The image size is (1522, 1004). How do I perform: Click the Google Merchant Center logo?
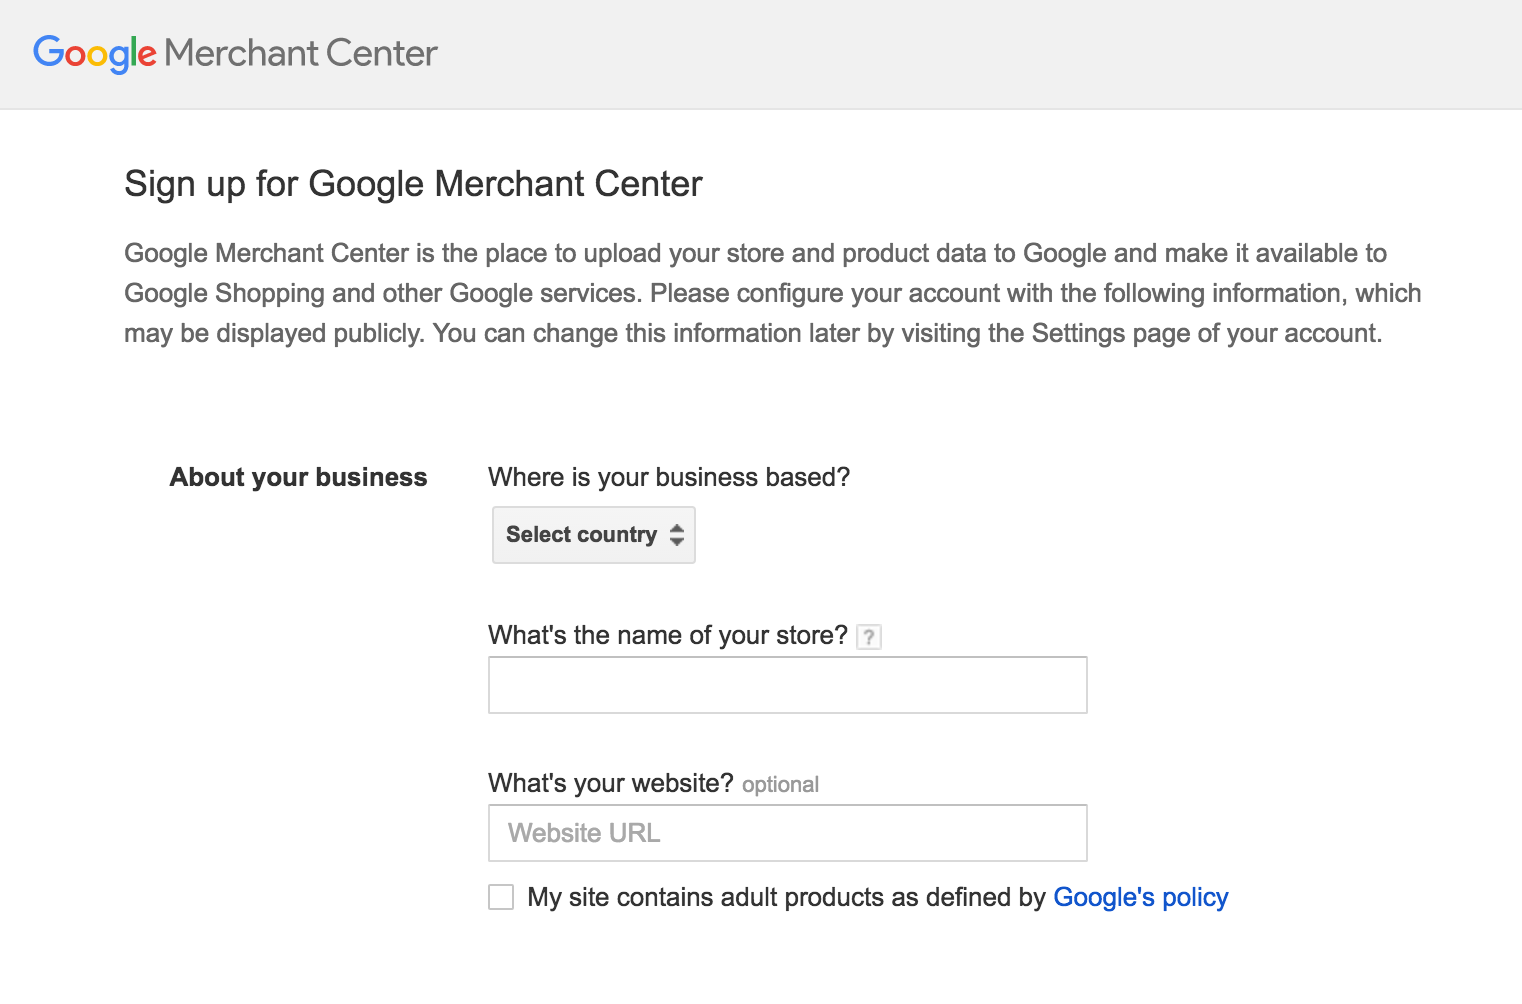click(x=235, y=53)
